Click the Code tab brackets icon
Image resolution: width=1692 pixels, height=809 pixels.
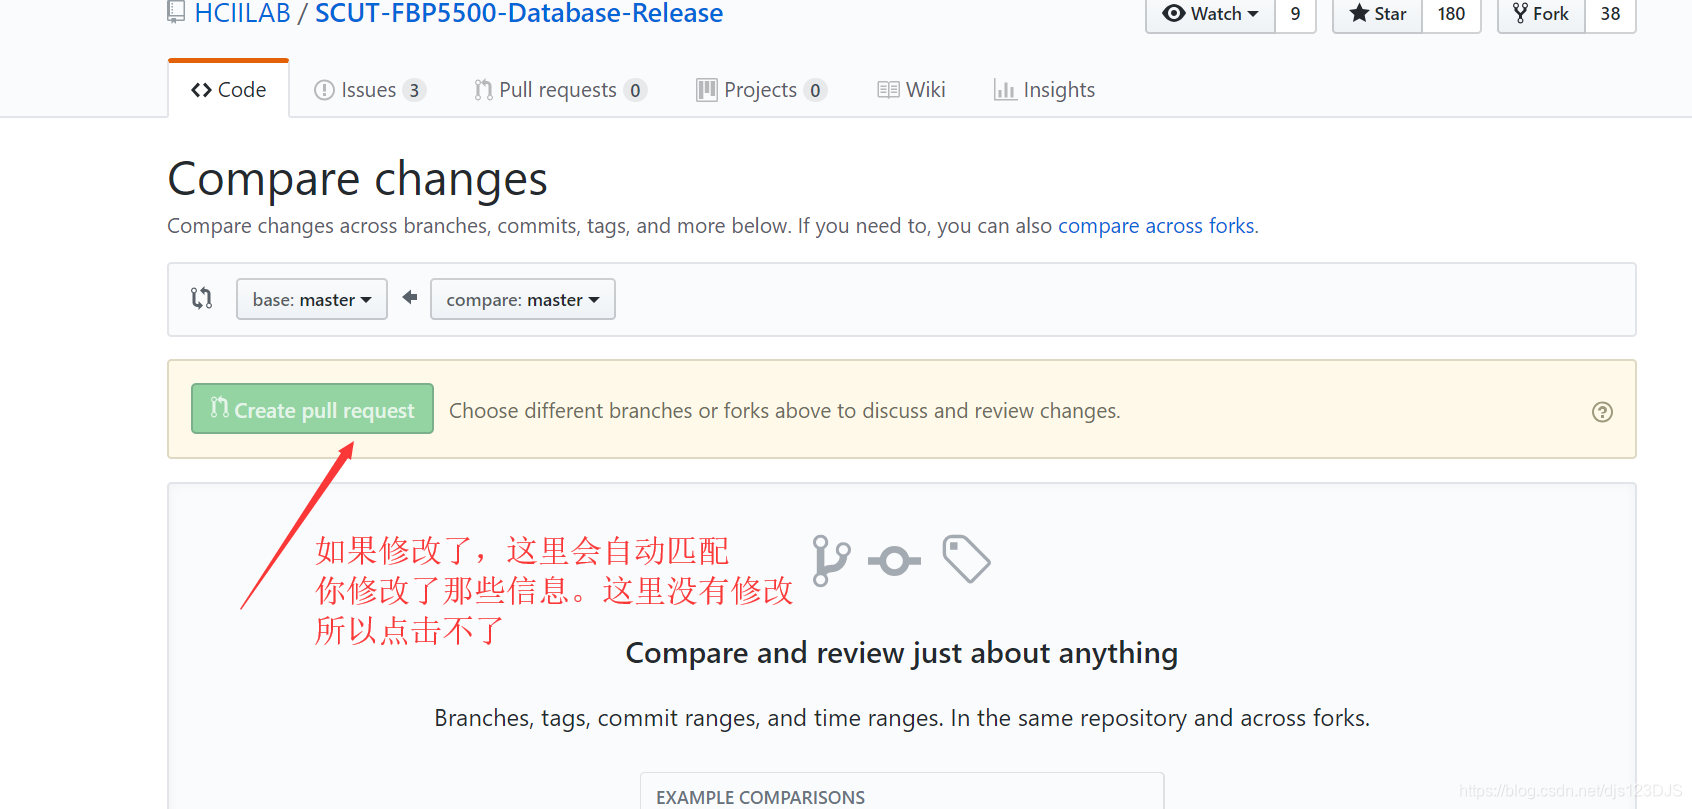tap(201, 90)
